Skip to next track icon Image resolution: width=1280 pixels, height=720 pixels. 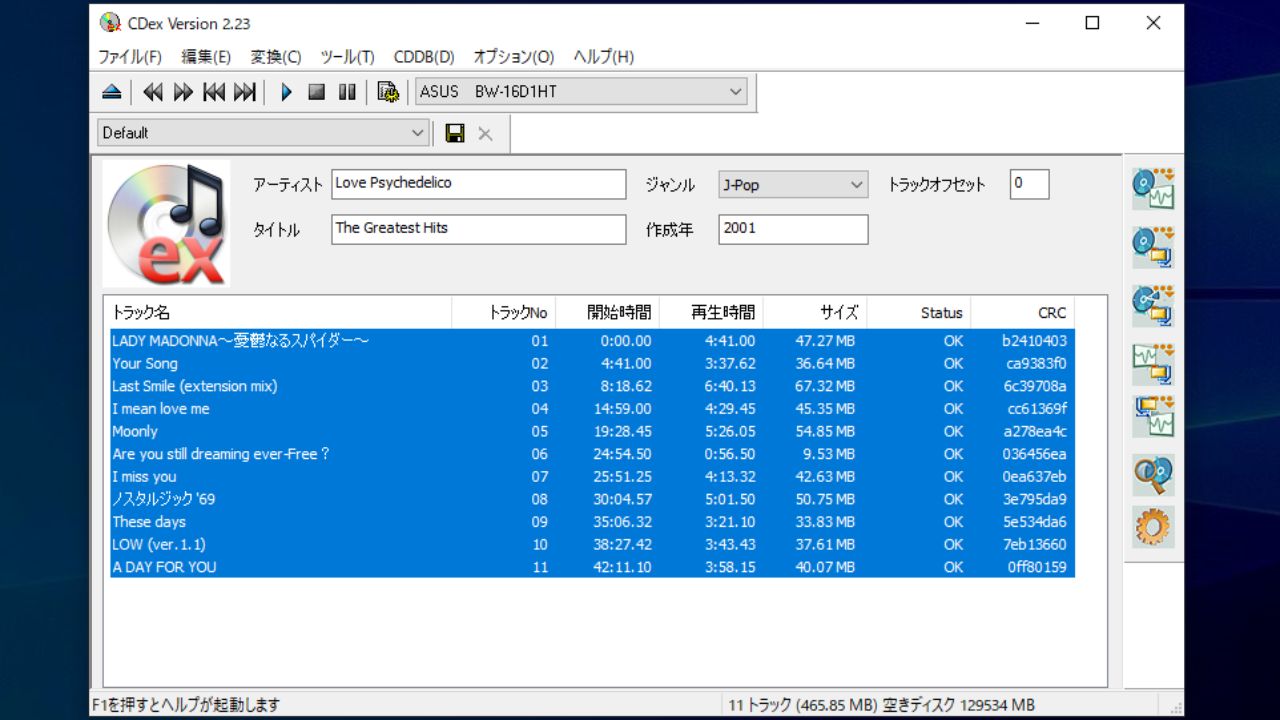click(x=245, y=92)
